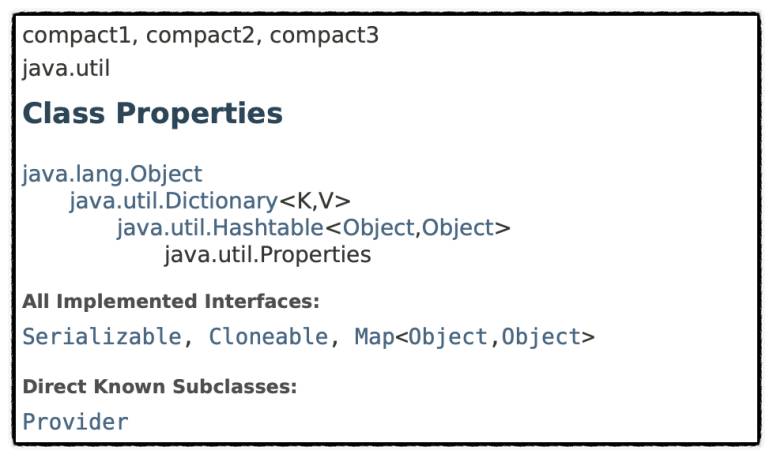Click java.util.Properties in the inheritance tree
This screenshot has height=458, width=773.
[x=268, y=255]
